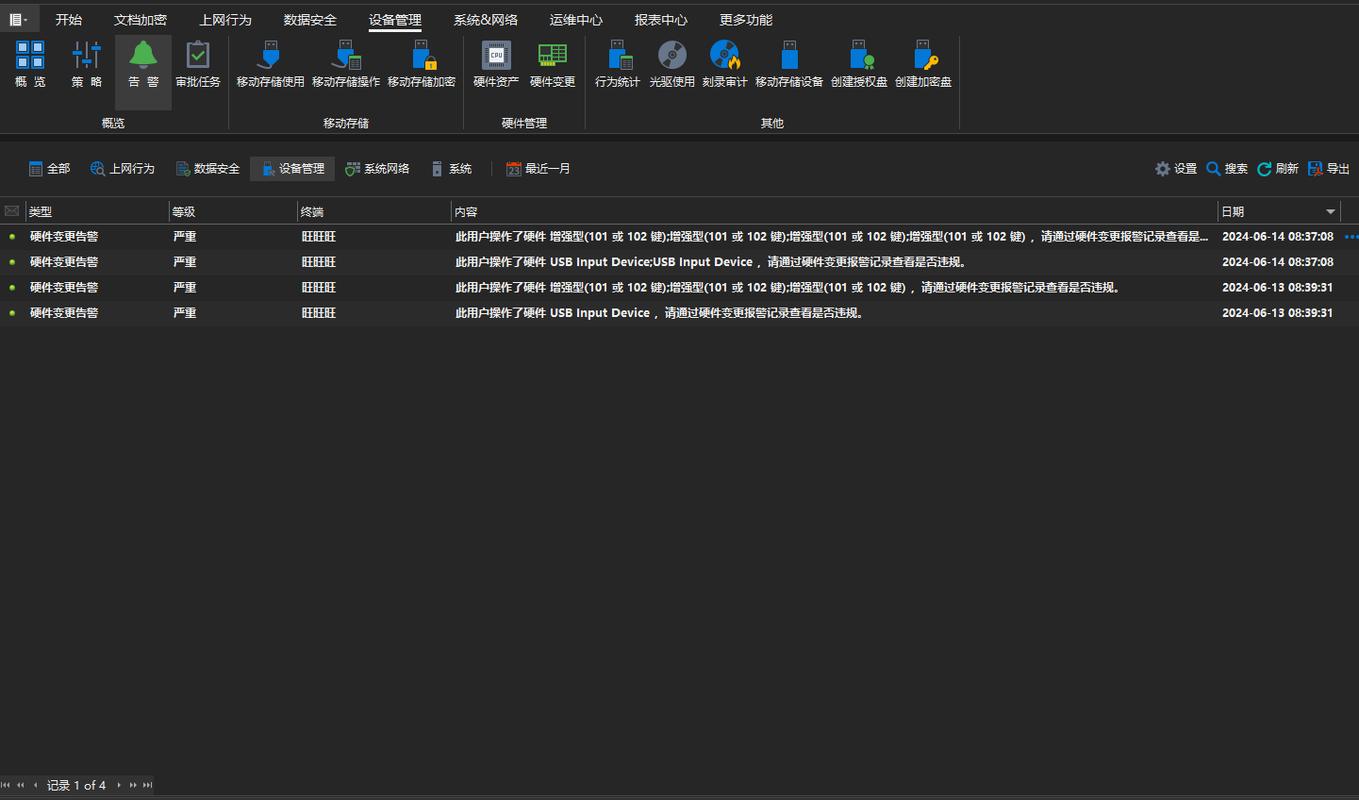Open the 概览 overview icon

coord(30,65)
